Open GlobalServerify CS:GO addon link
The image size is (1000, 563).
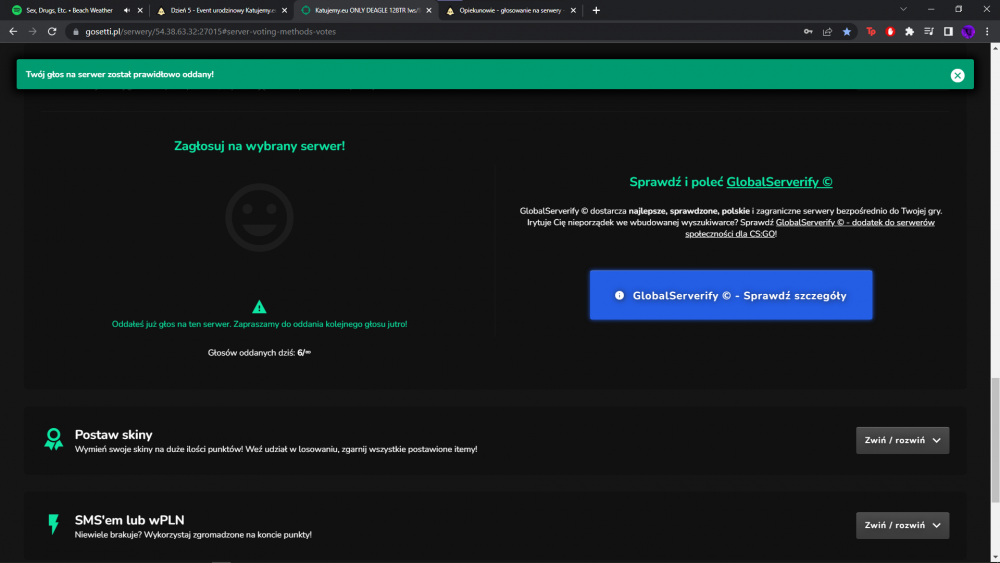810,228
